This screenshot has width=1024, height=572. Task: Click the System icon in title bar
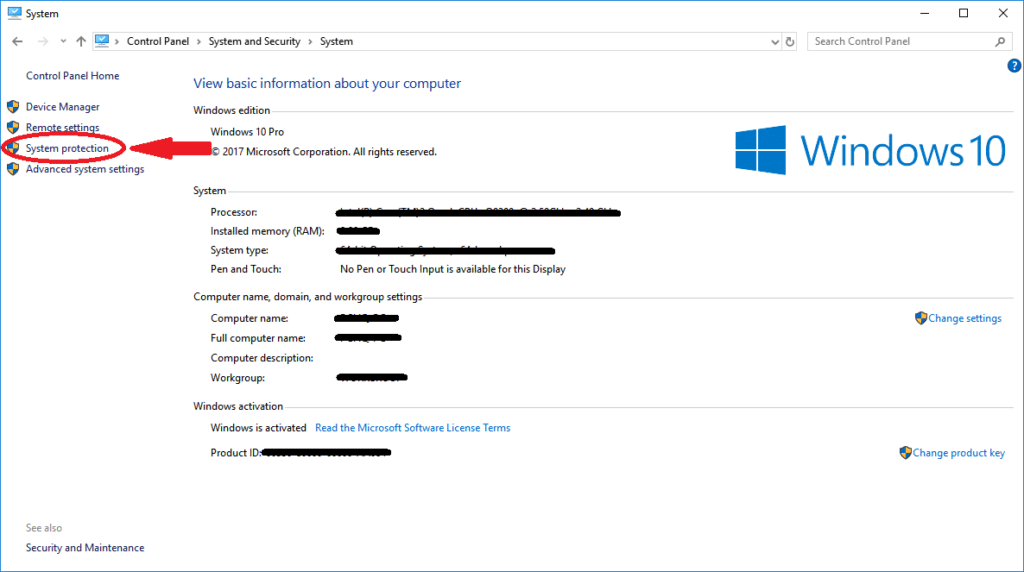pyautogui.click(x=12, y=13)
